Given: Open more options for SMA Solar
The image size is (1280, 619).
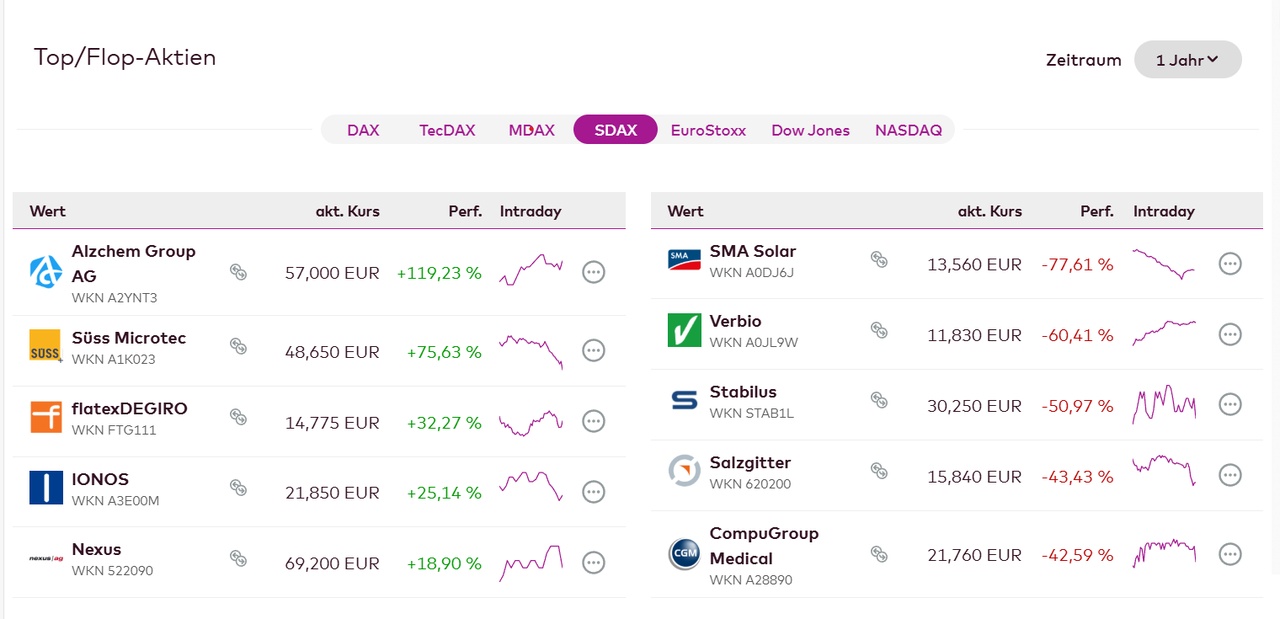Looking at the screenshot, I should pyautogui.click(x=1230, y=264).
